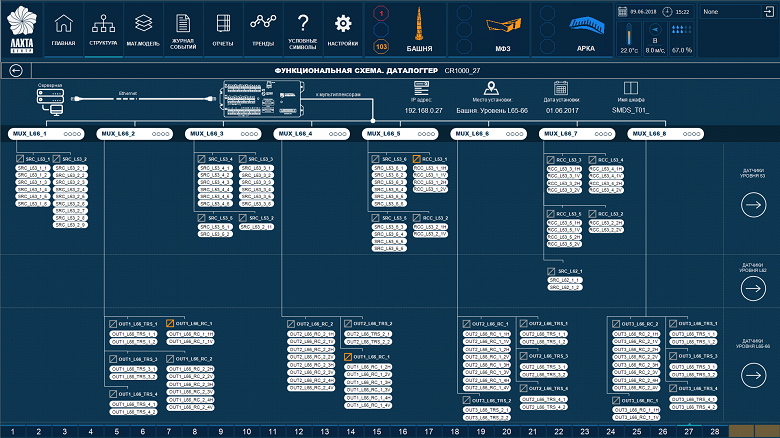780x438 pixels.
Task: Select the MUX_L66_1 multiplexer
Action: tap(46, 134)
